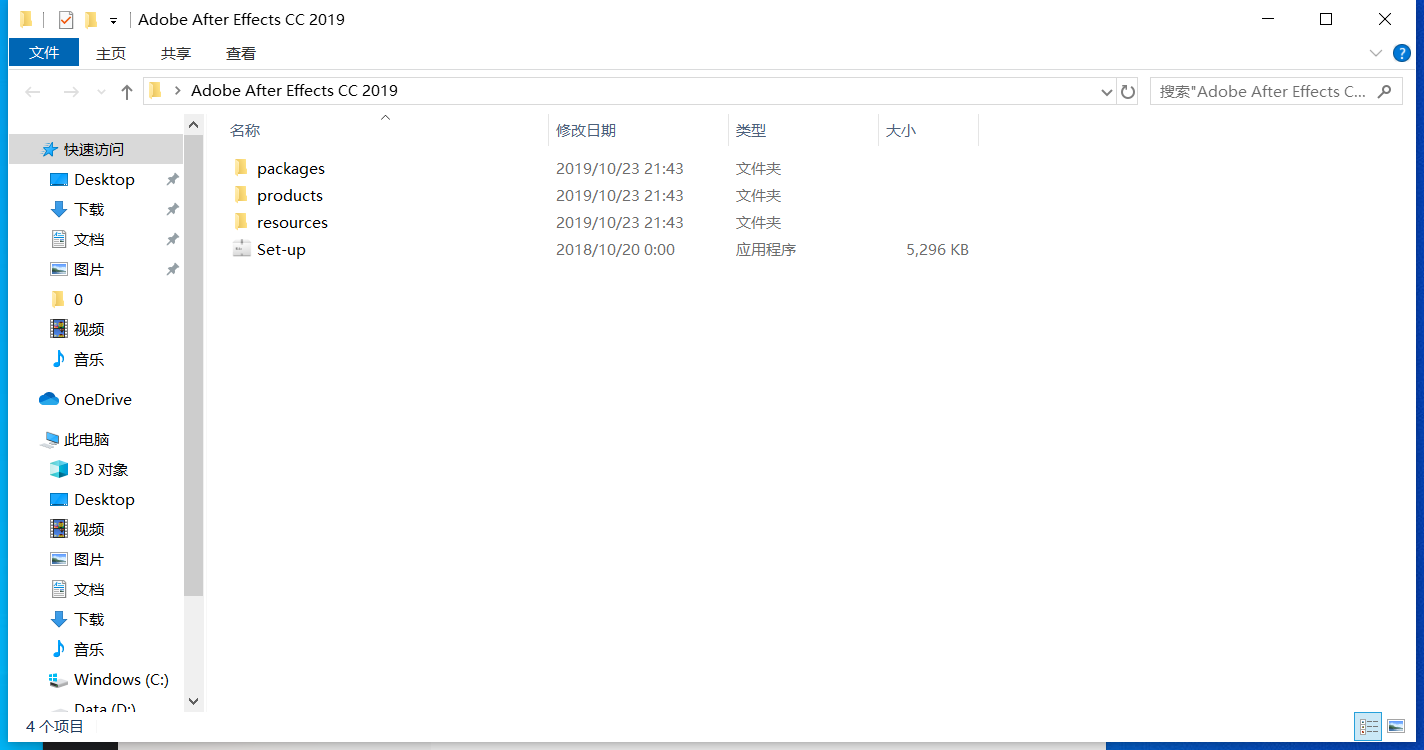Image resolution: width=1424 pixels, height=750 pixels.
Task: Click the refresh icon beside address bar
Action: (x=1128, y=92)
